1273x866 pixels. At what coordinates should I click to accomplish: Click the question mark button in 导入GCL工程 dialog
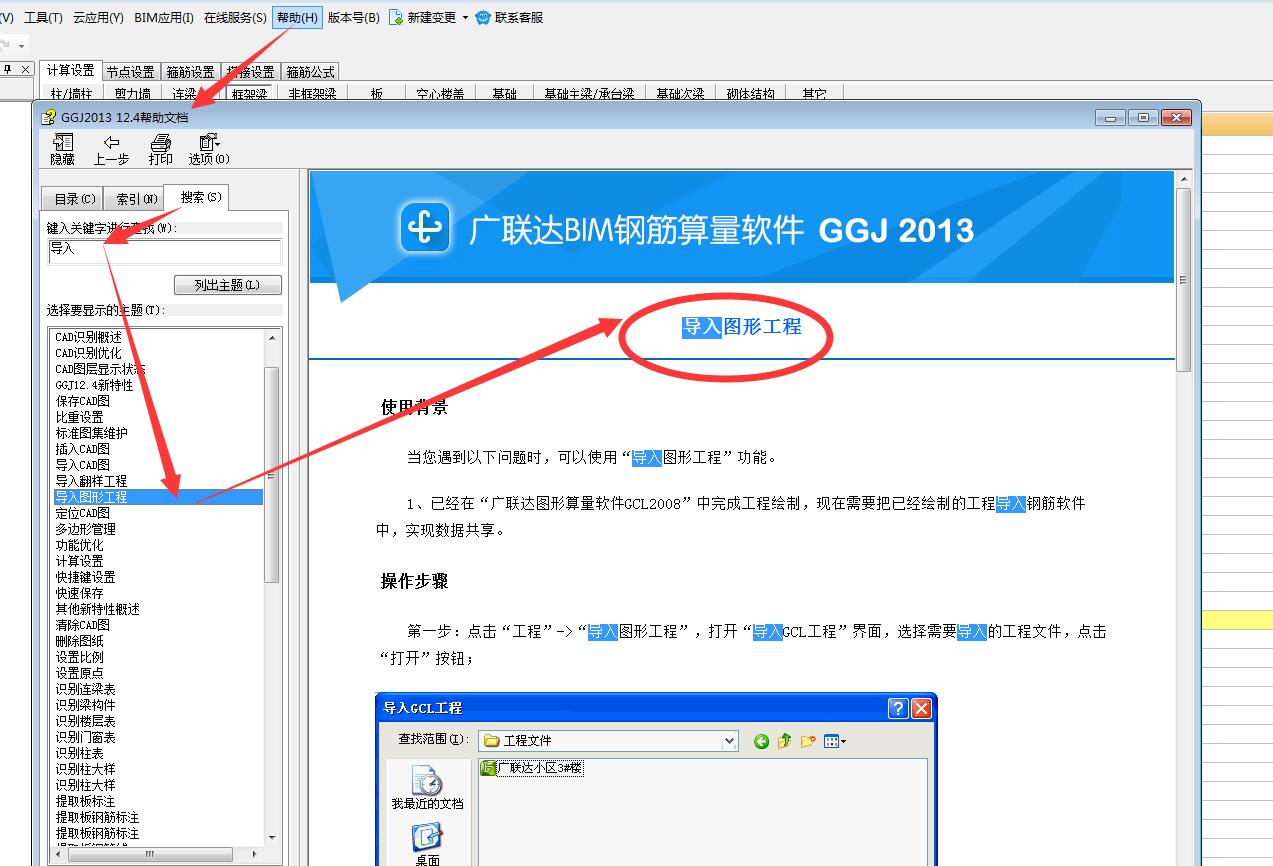point(898,708)
